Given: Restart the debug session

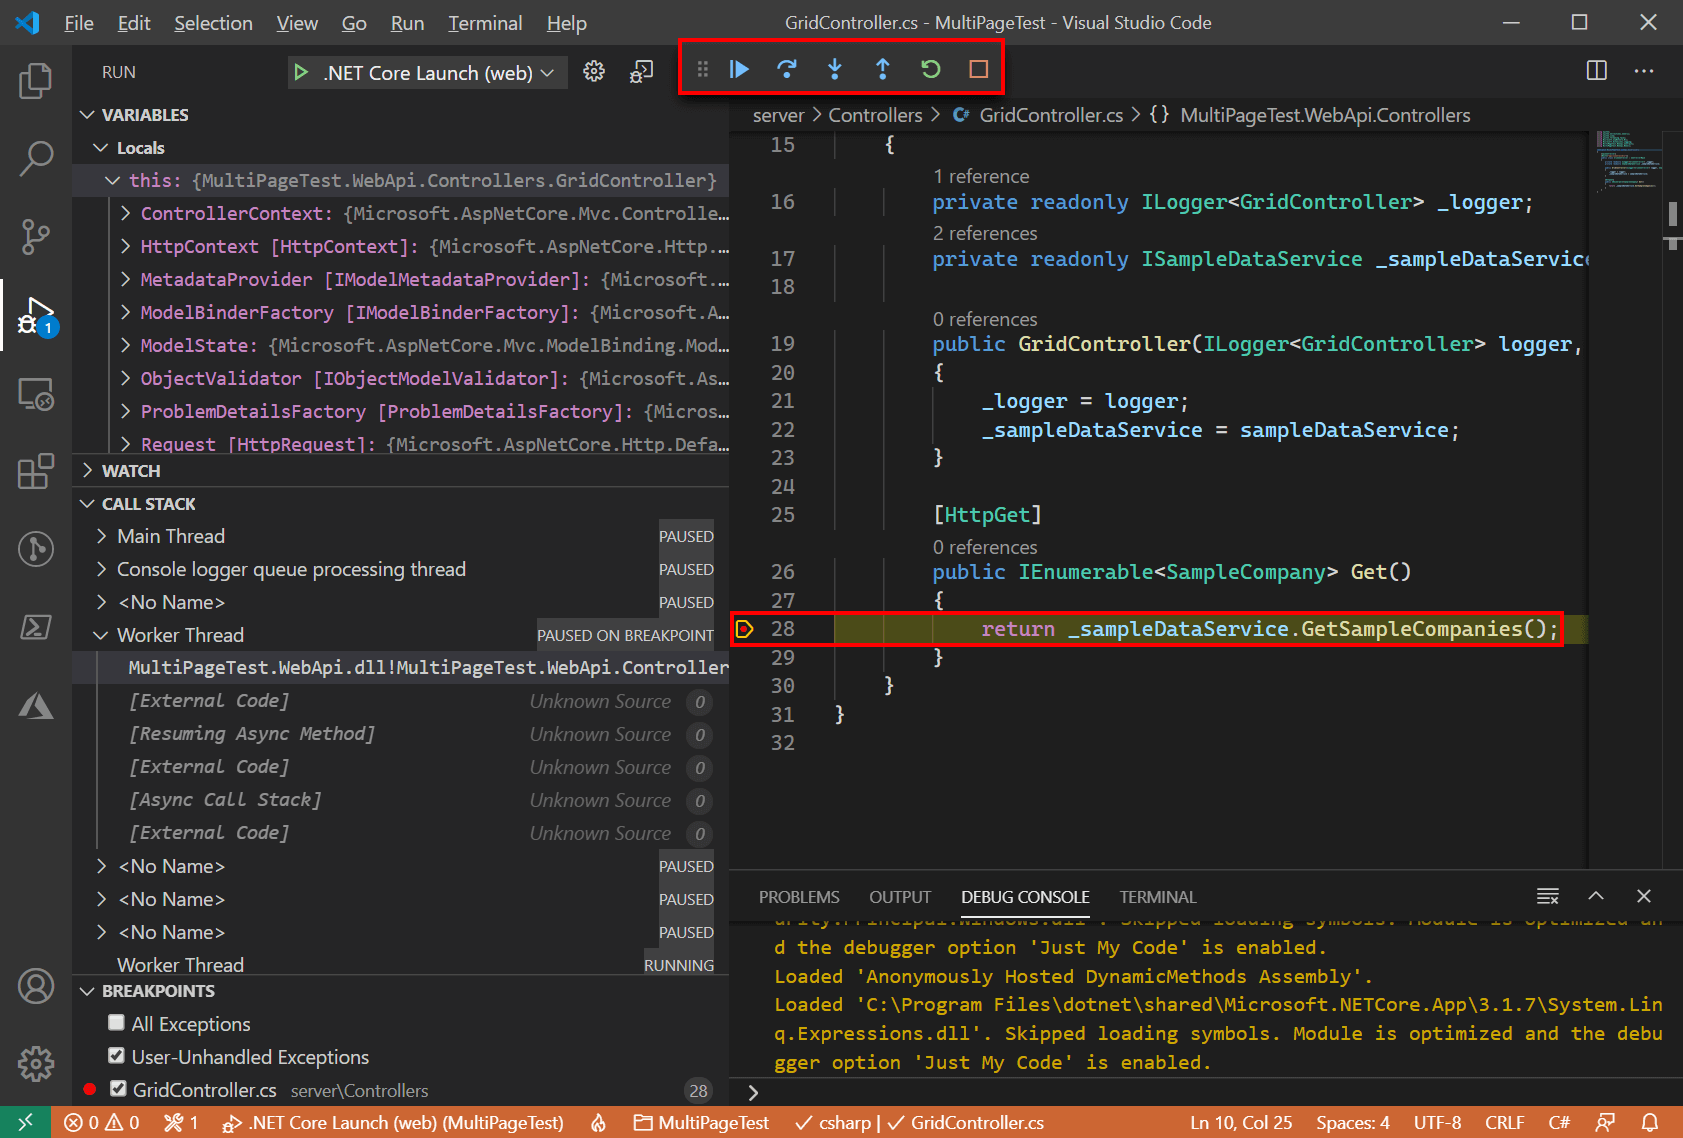Looking at the screenshot, I should pyautogui.click(x=931, y=69).
